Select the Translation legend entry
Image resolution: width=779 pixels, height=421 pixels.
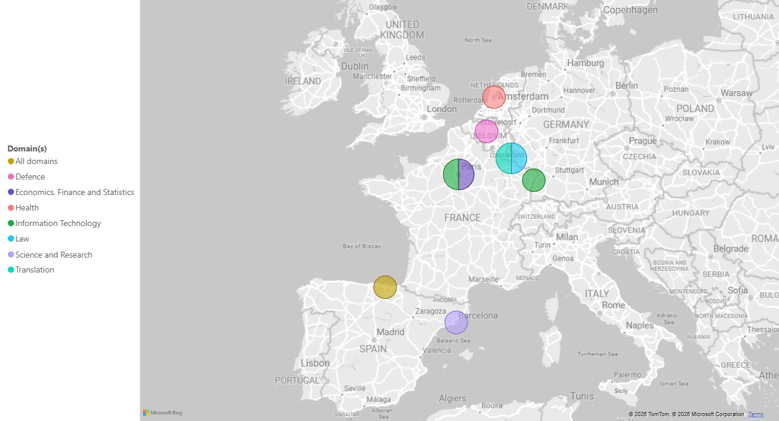31,269
